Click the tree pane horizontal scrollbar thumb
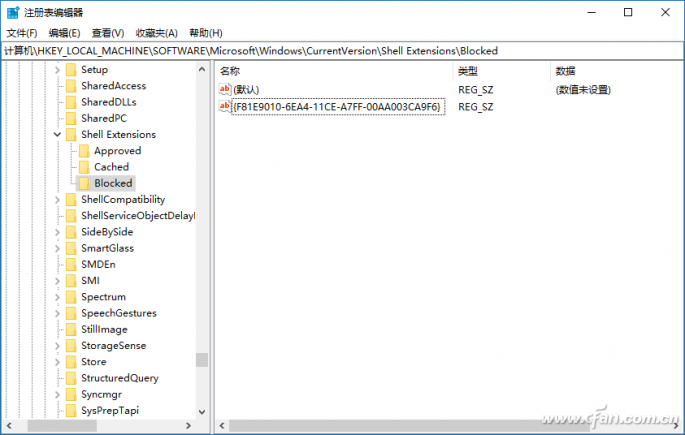Image resolution: width=685 pixels, height=435 pixels. [62, 425]
